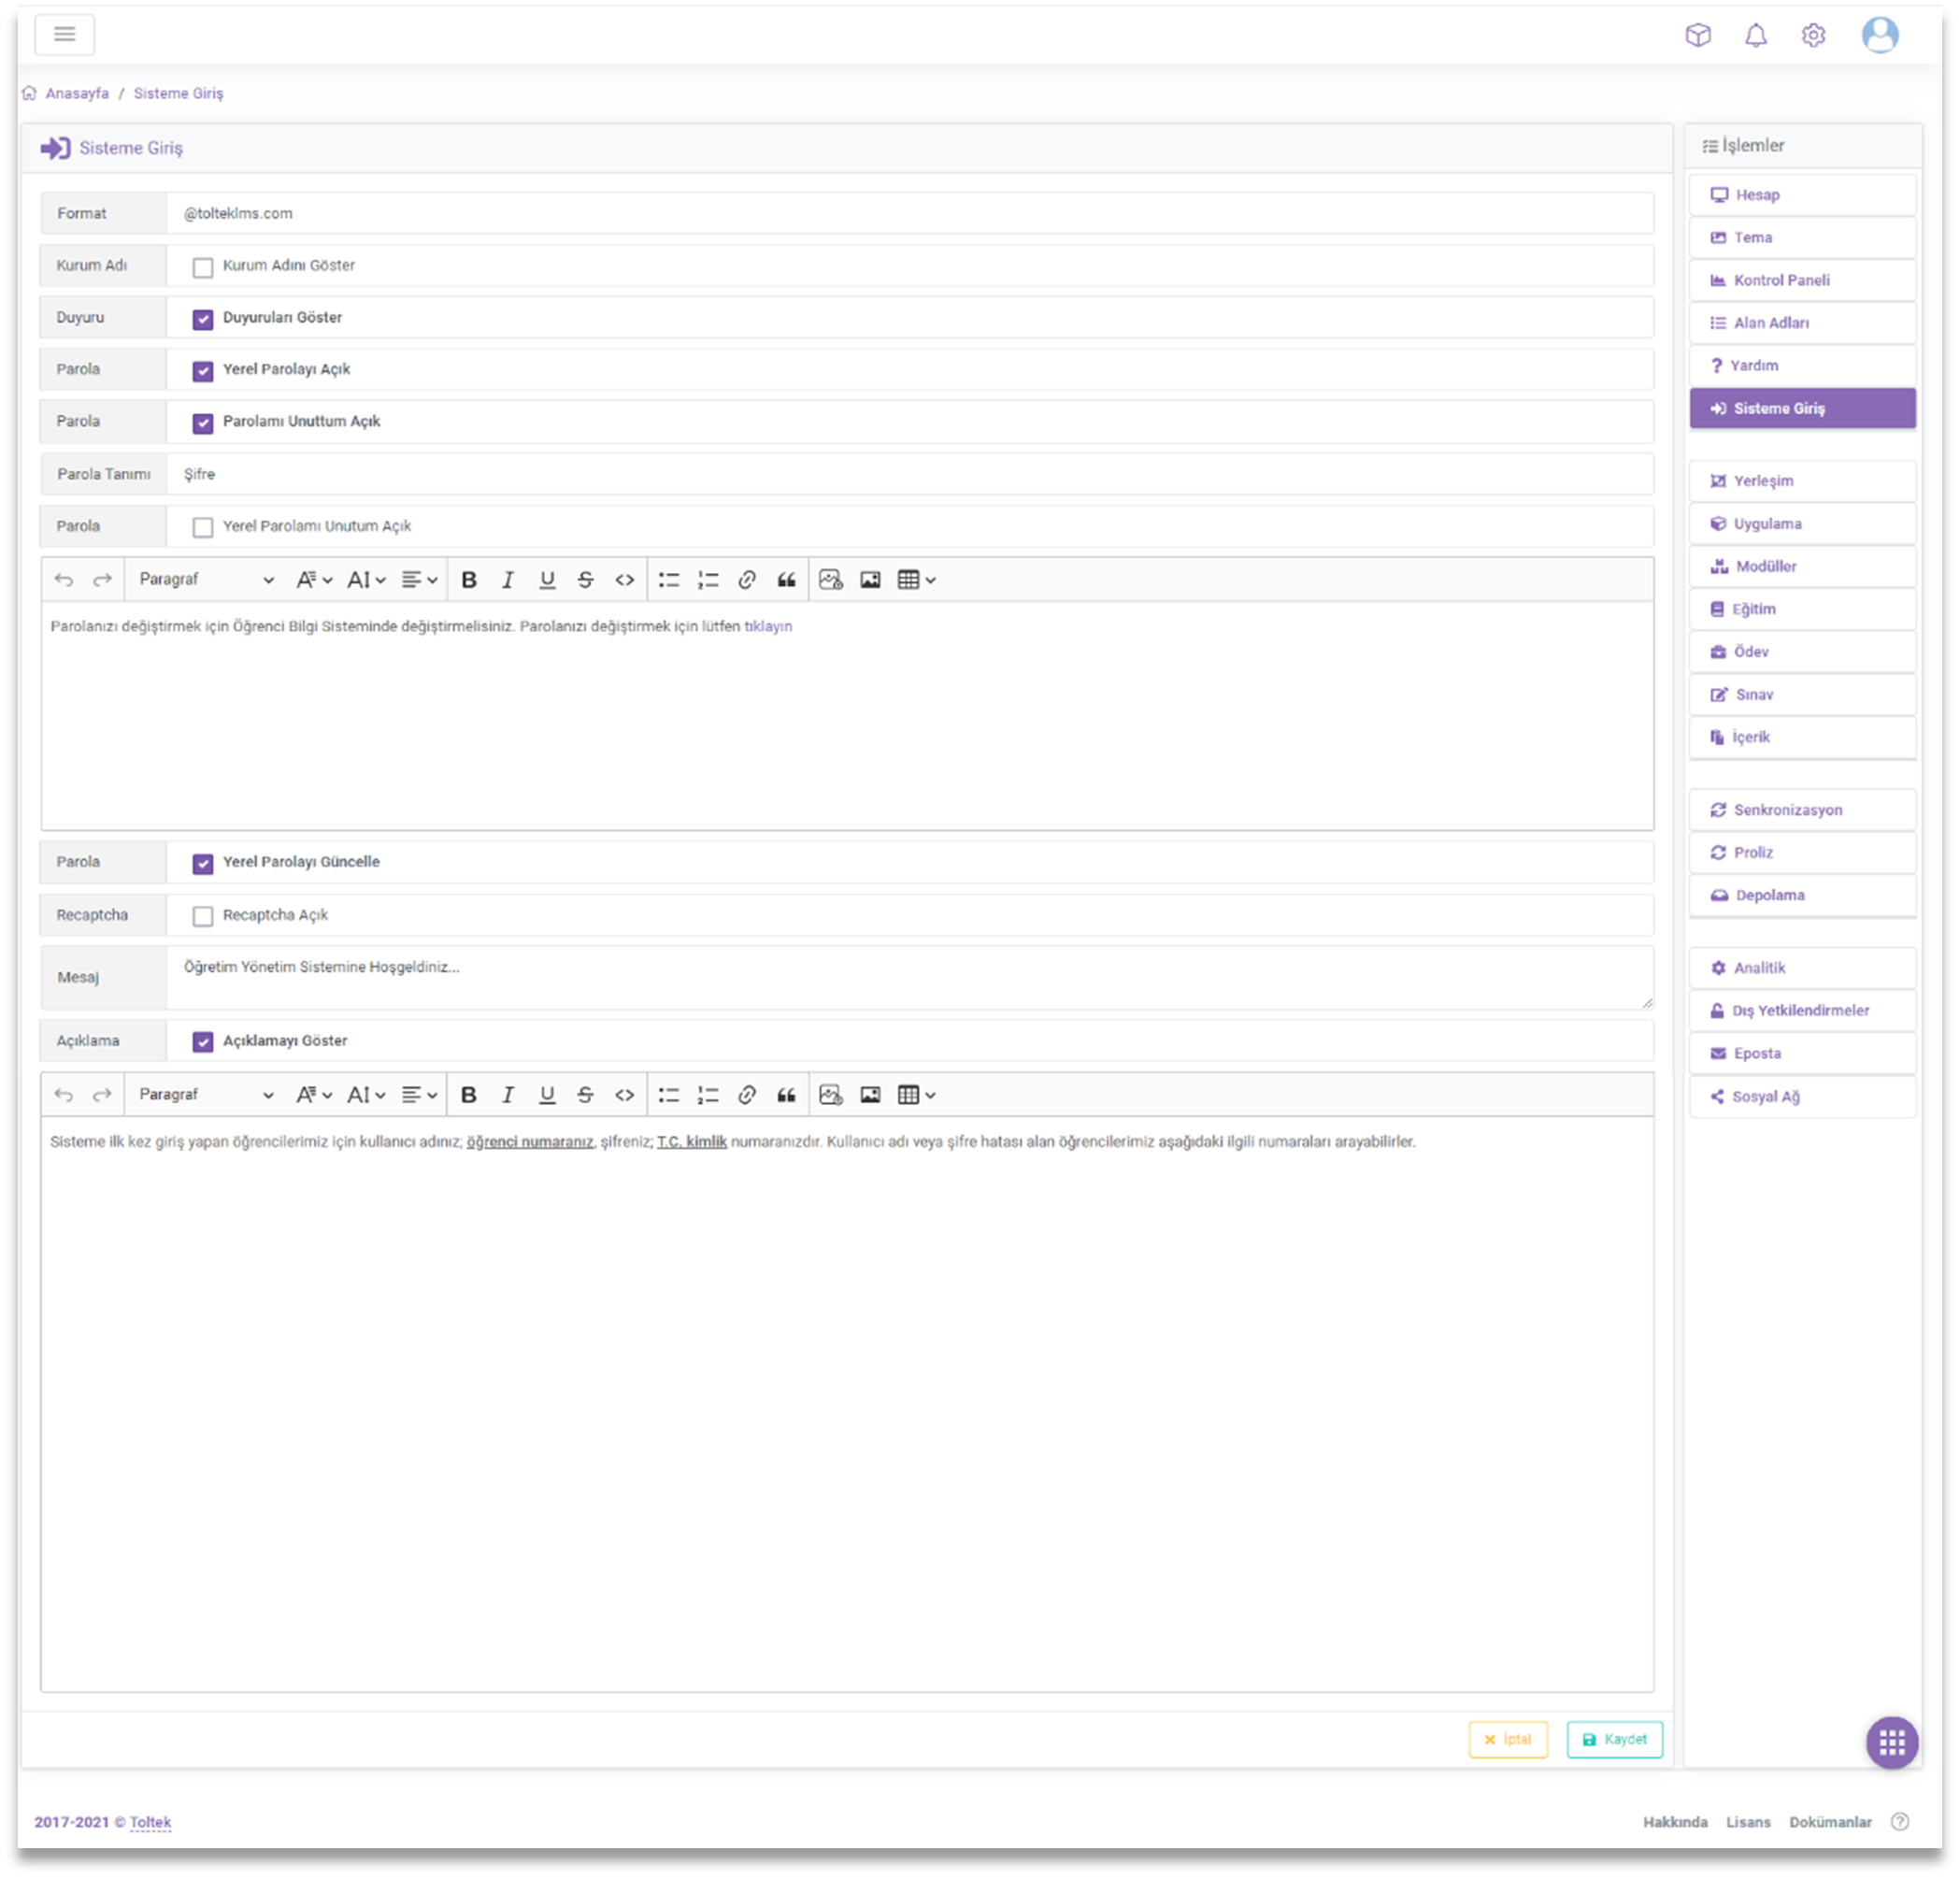
Task: Toggle the Recaptcha Açık checkbox
Action: click(x=203, y=916)
